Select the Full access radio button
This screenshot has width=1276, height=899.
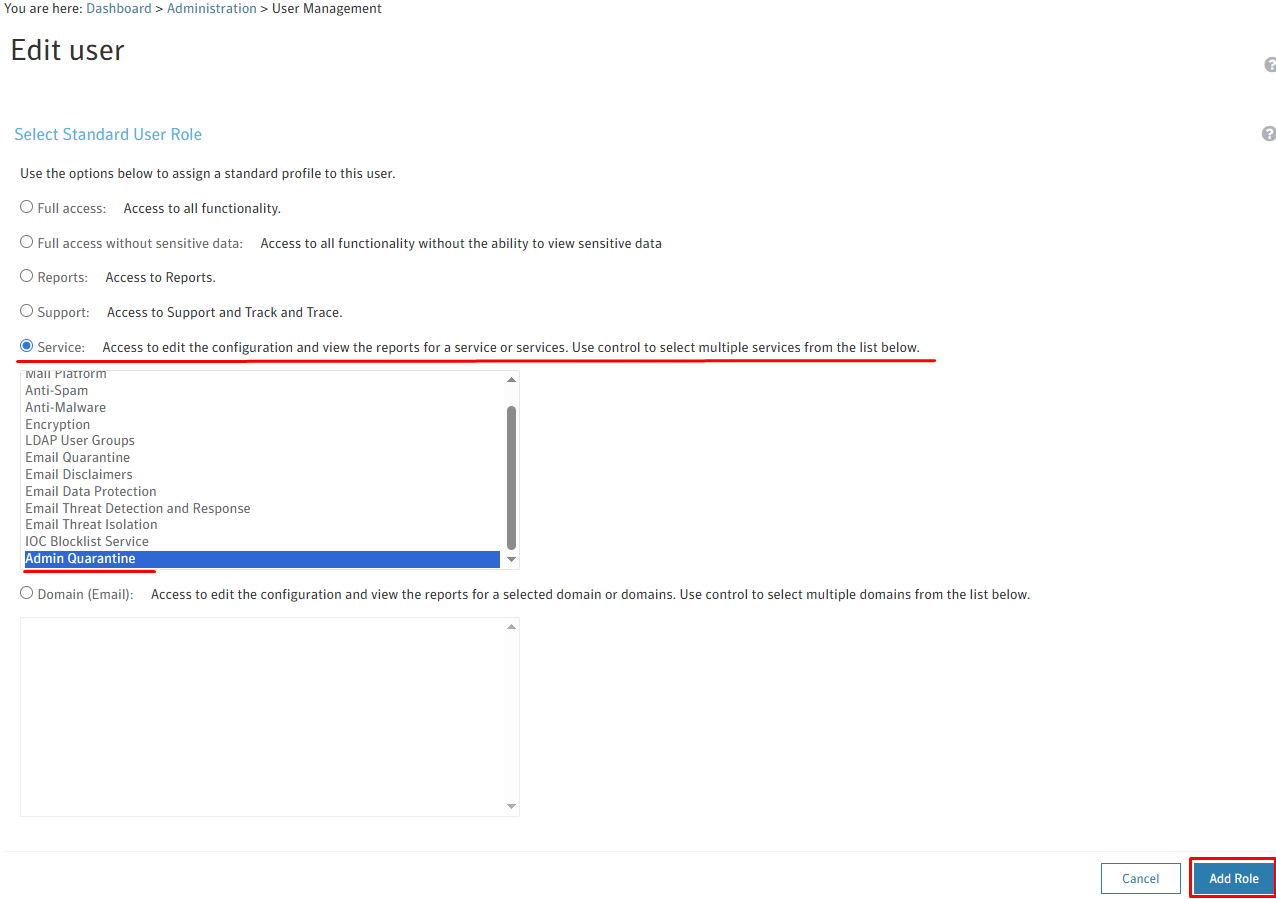(x=27, y=207)
